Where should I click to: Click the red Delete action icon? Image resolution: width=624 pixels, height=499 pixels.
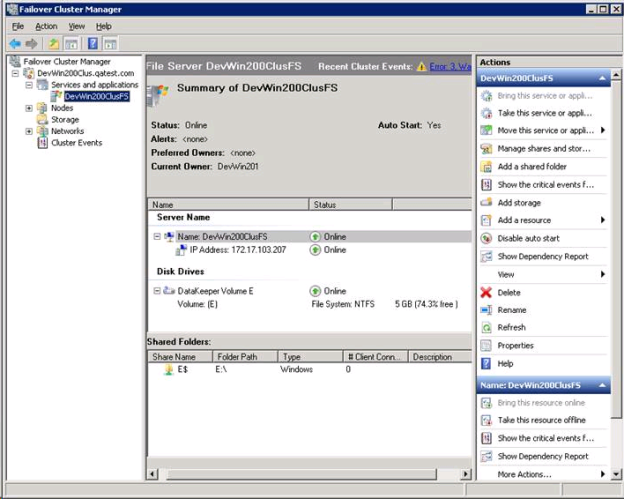coord(487,292)
